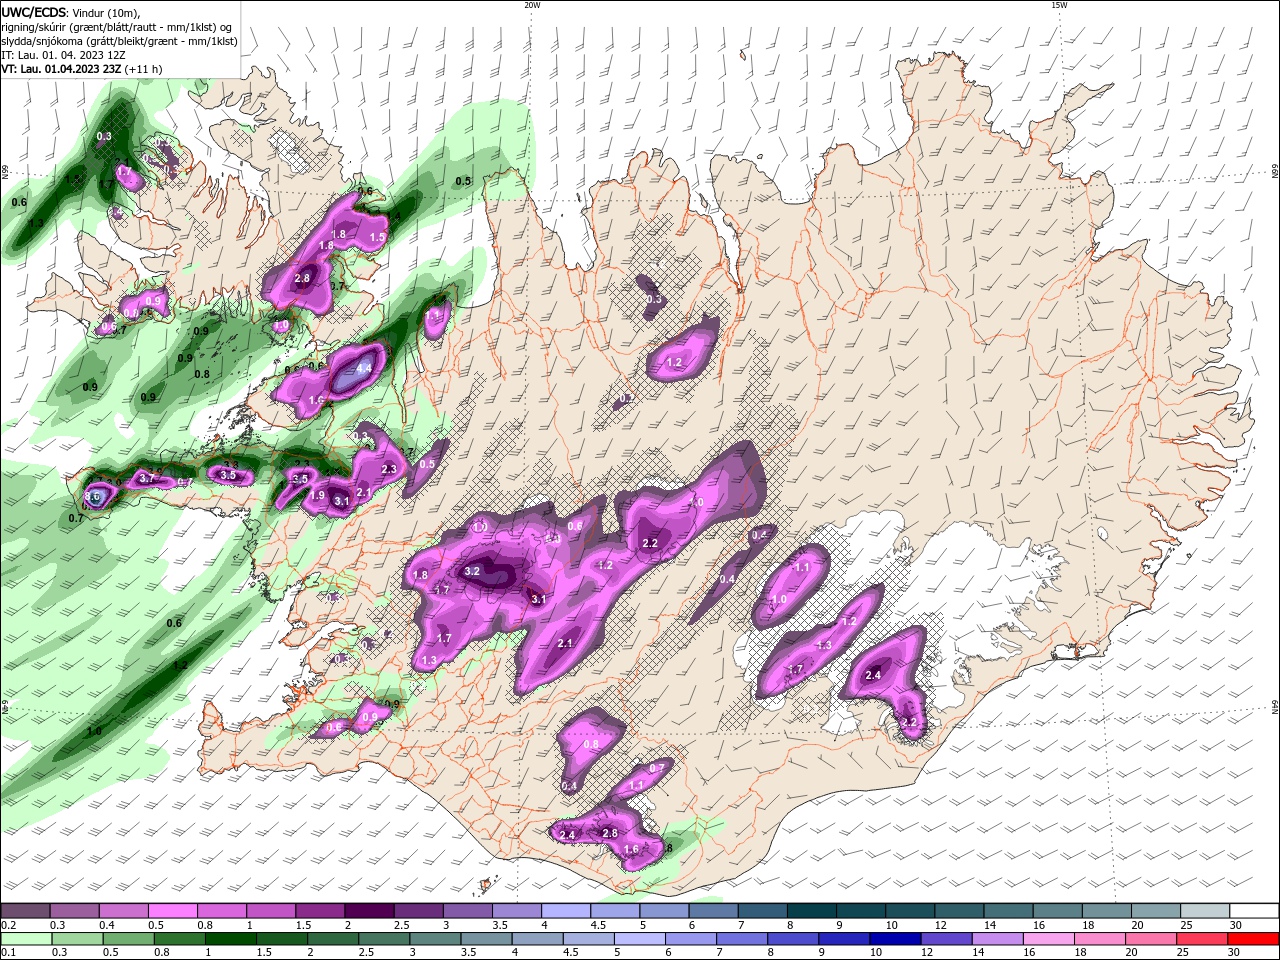Click the 1.9 precipitation value on the map
Viewport: 1280px width, 960px height.
tap(318, 495)
